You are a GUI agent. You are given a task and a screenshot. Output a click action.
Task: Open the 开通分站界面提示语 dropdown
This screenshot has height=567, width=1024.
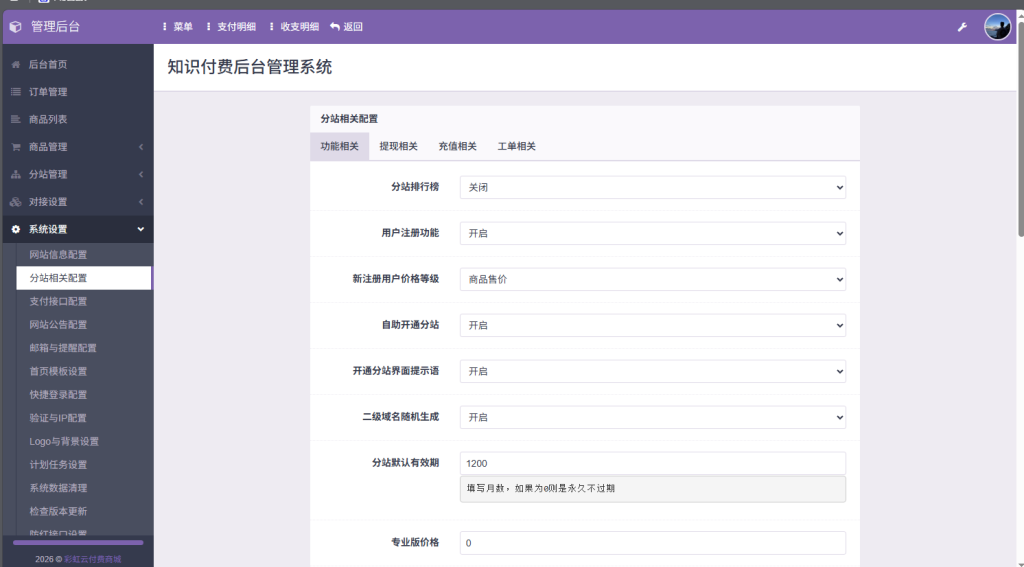652,371
